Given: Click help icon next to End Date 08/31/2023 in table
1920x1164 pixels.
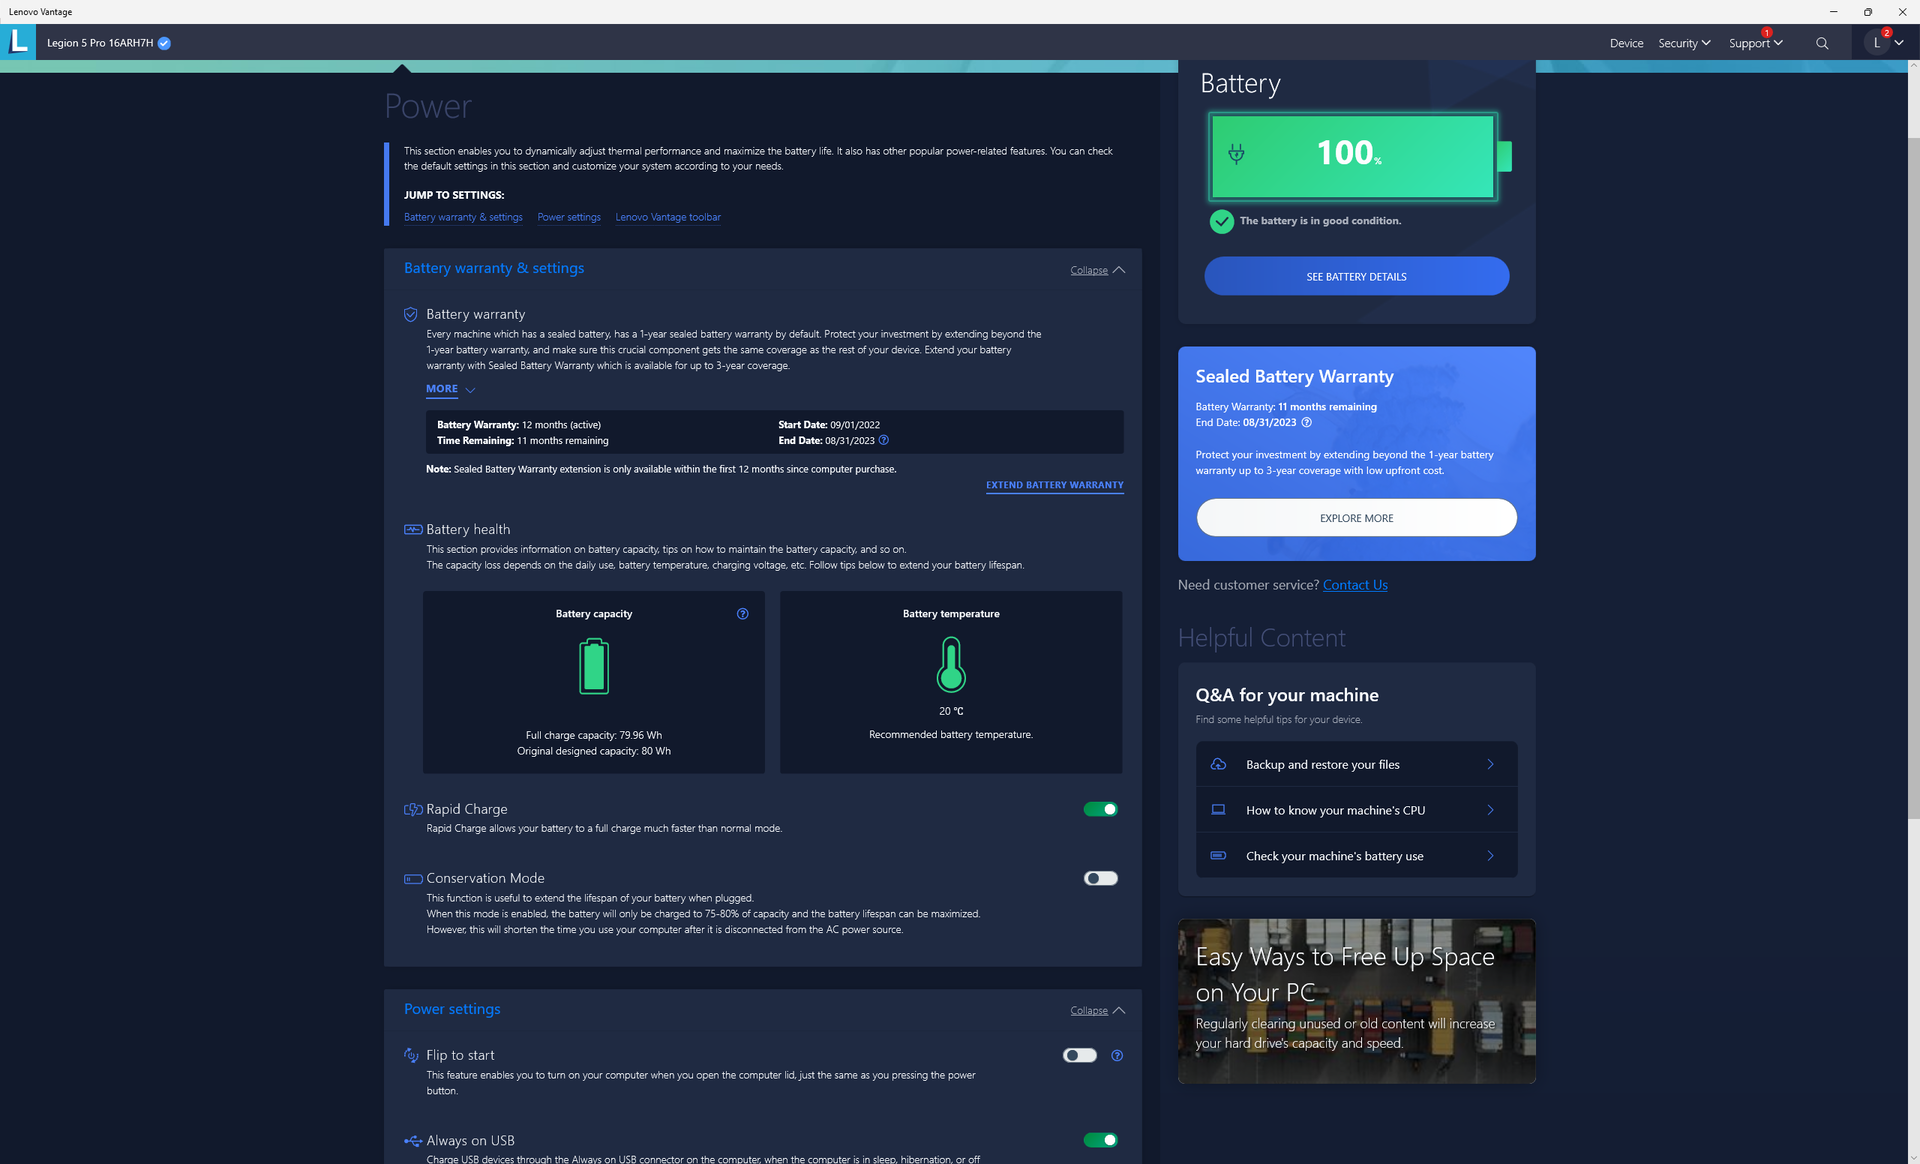Looking at the screenshot, I should [x=883, y=440].
